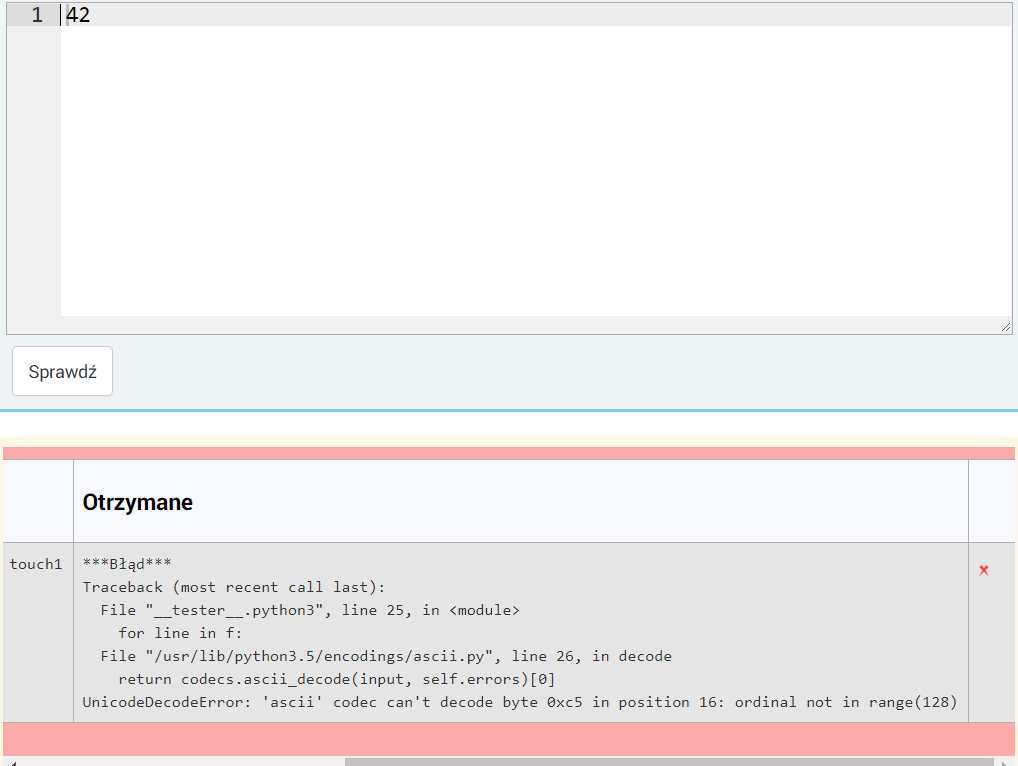
Task: Click the Otrzymane column header
Action: (x=138, y=502)
